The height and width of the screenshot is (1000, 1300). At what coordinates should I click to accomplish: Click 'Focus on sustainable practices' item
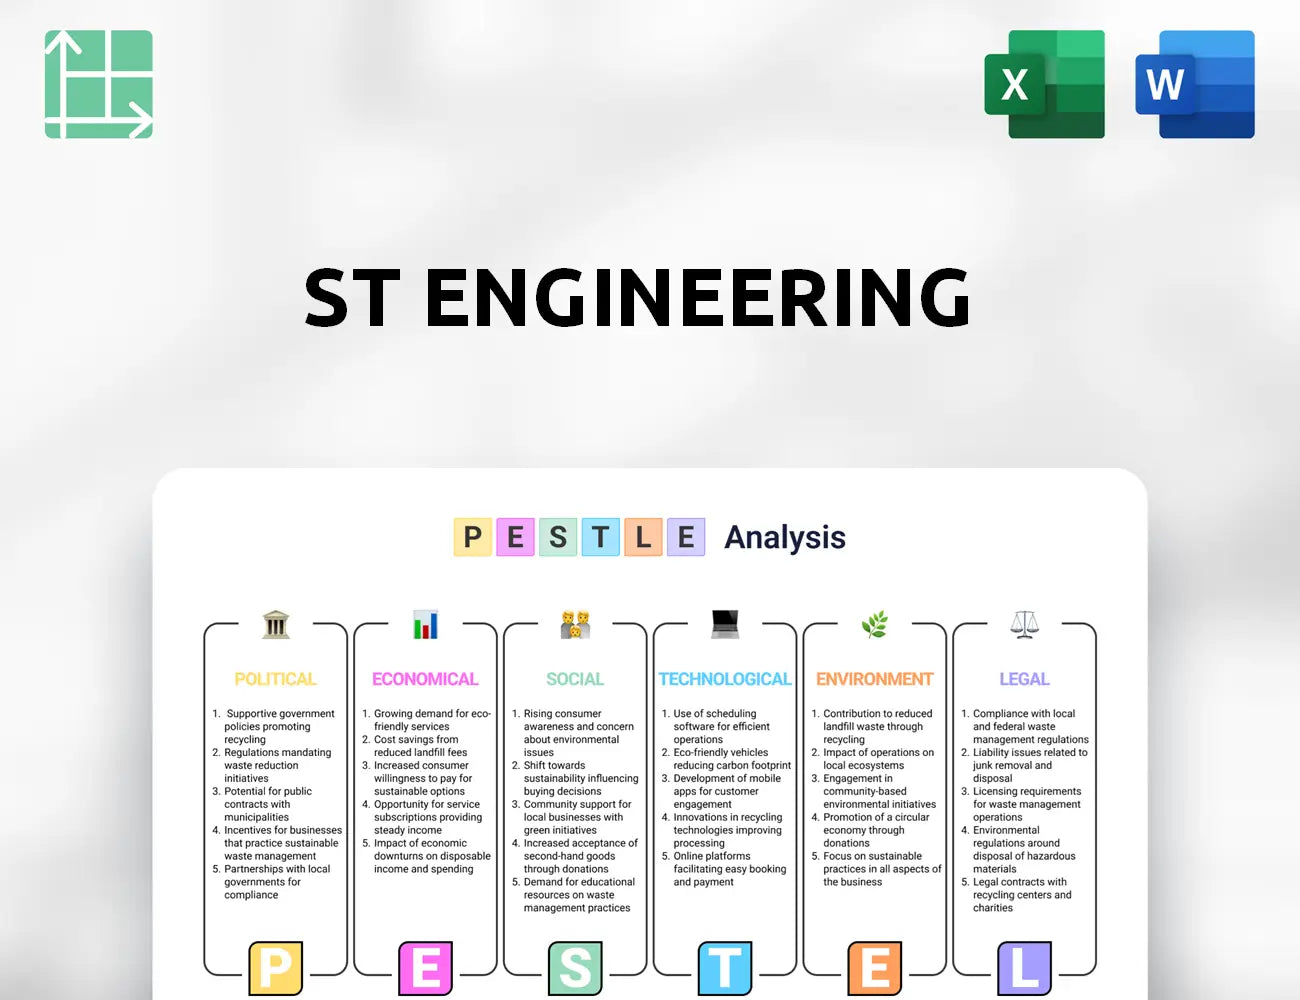[x=877, y=869]
